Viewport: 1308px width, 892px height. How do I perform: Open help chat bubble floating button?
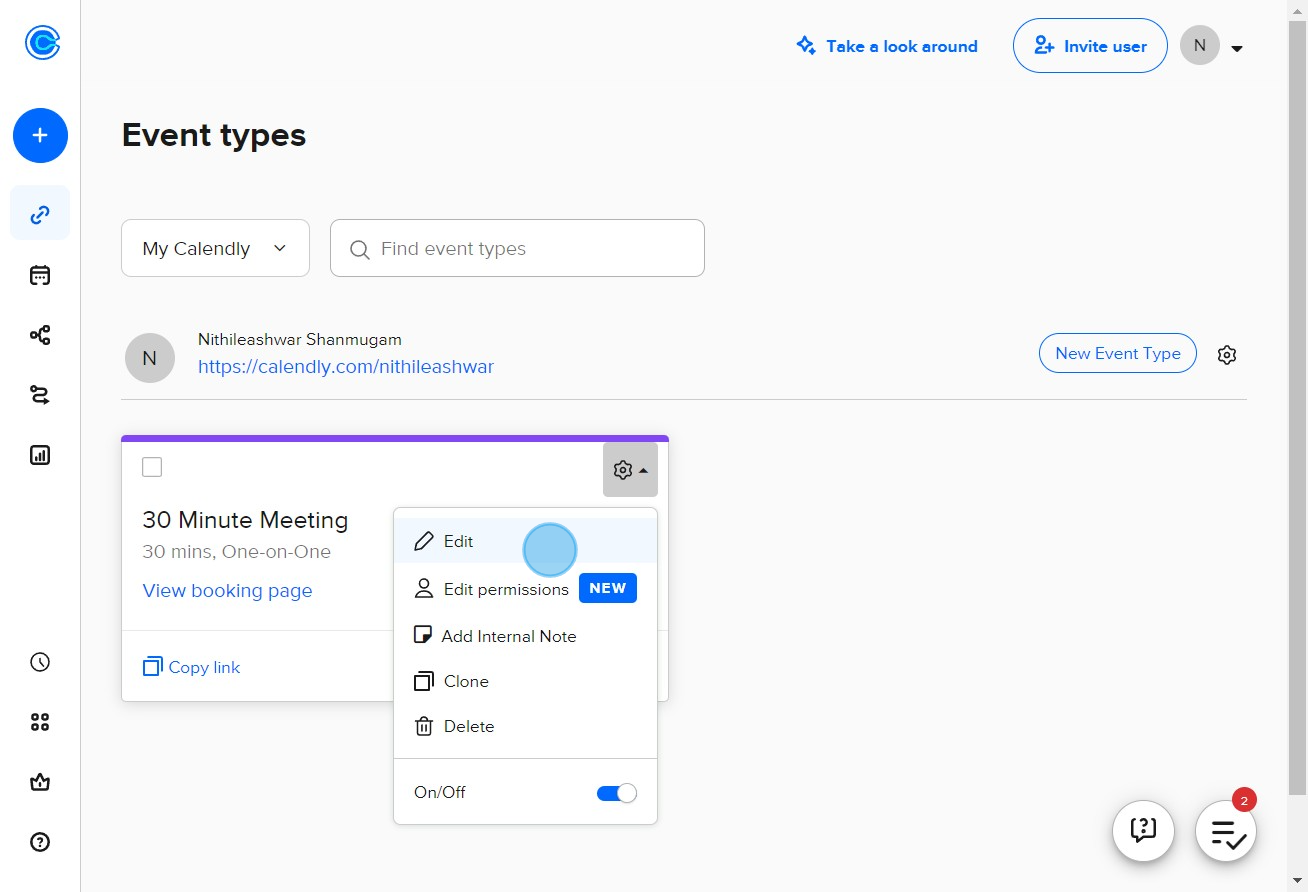pyautogui.click(x=1143, y=830)
